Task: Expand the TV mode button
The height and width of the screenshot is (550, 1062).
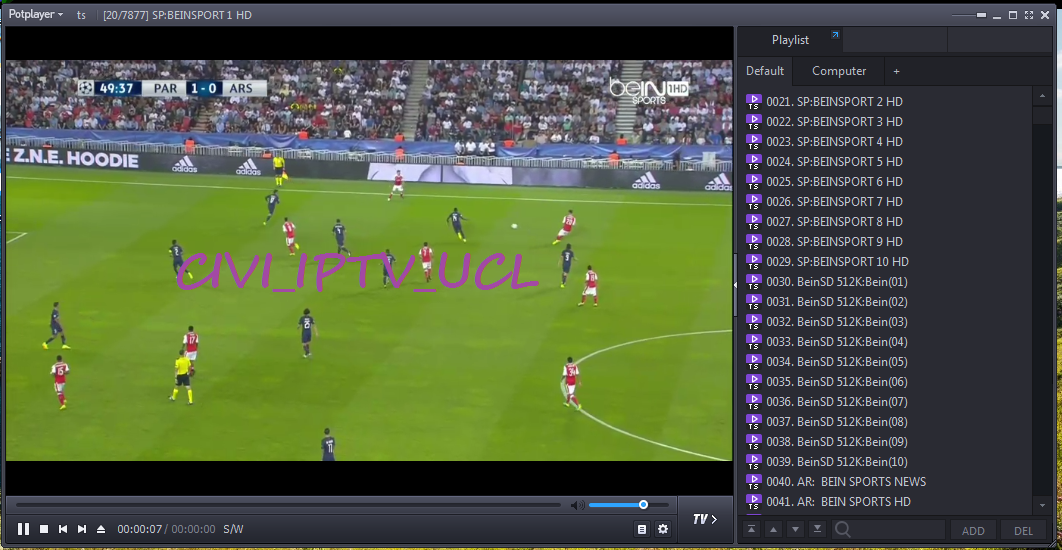Action: (705, 519)
